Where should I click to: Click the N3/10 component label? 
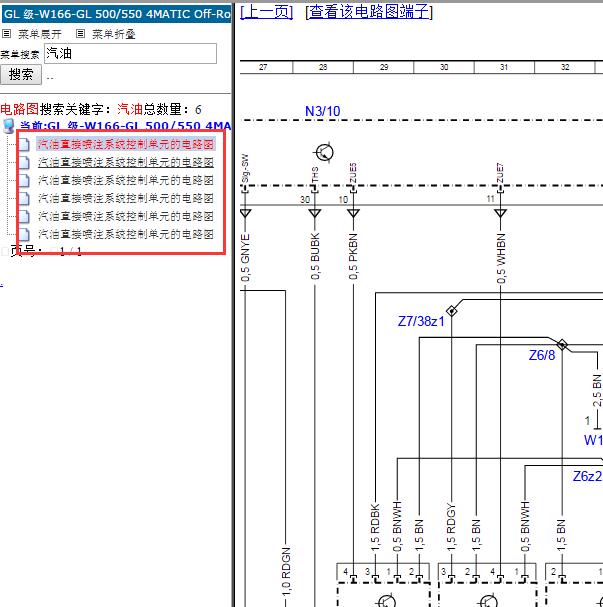click(x=322, y=111)
